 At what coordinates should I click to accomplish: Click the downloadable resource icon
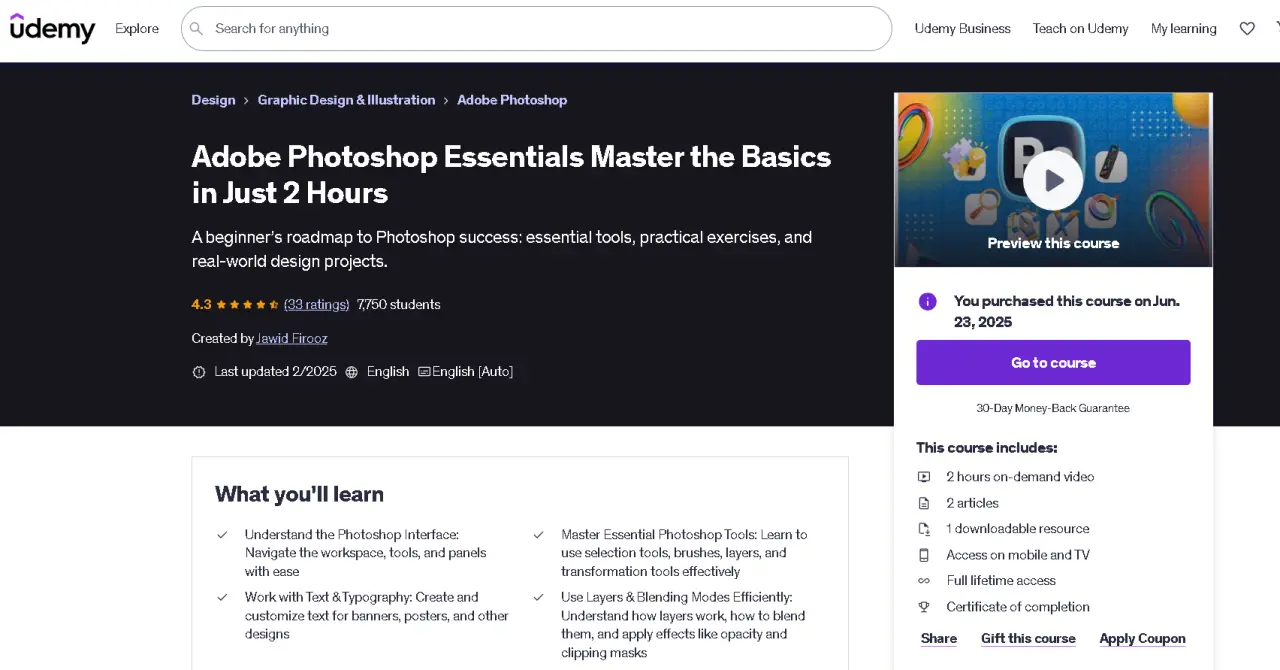pos(924,529)
